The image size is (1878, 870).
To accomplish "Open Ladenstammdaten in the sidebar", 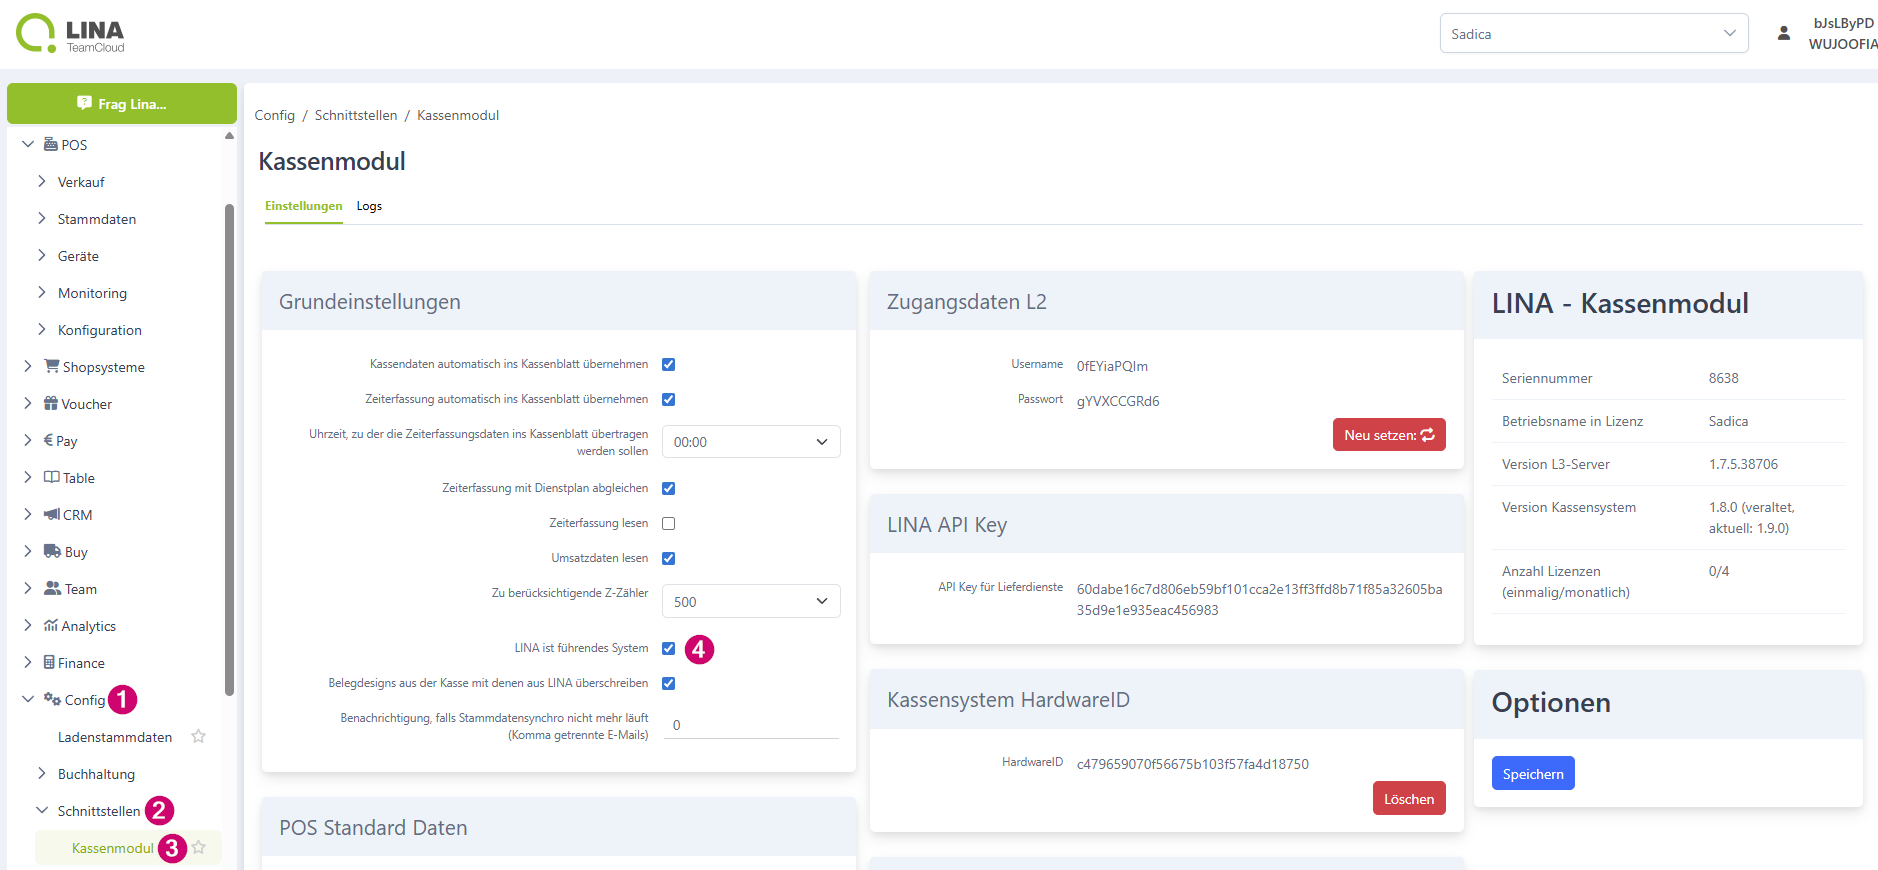I will click(x=115, y=737).
